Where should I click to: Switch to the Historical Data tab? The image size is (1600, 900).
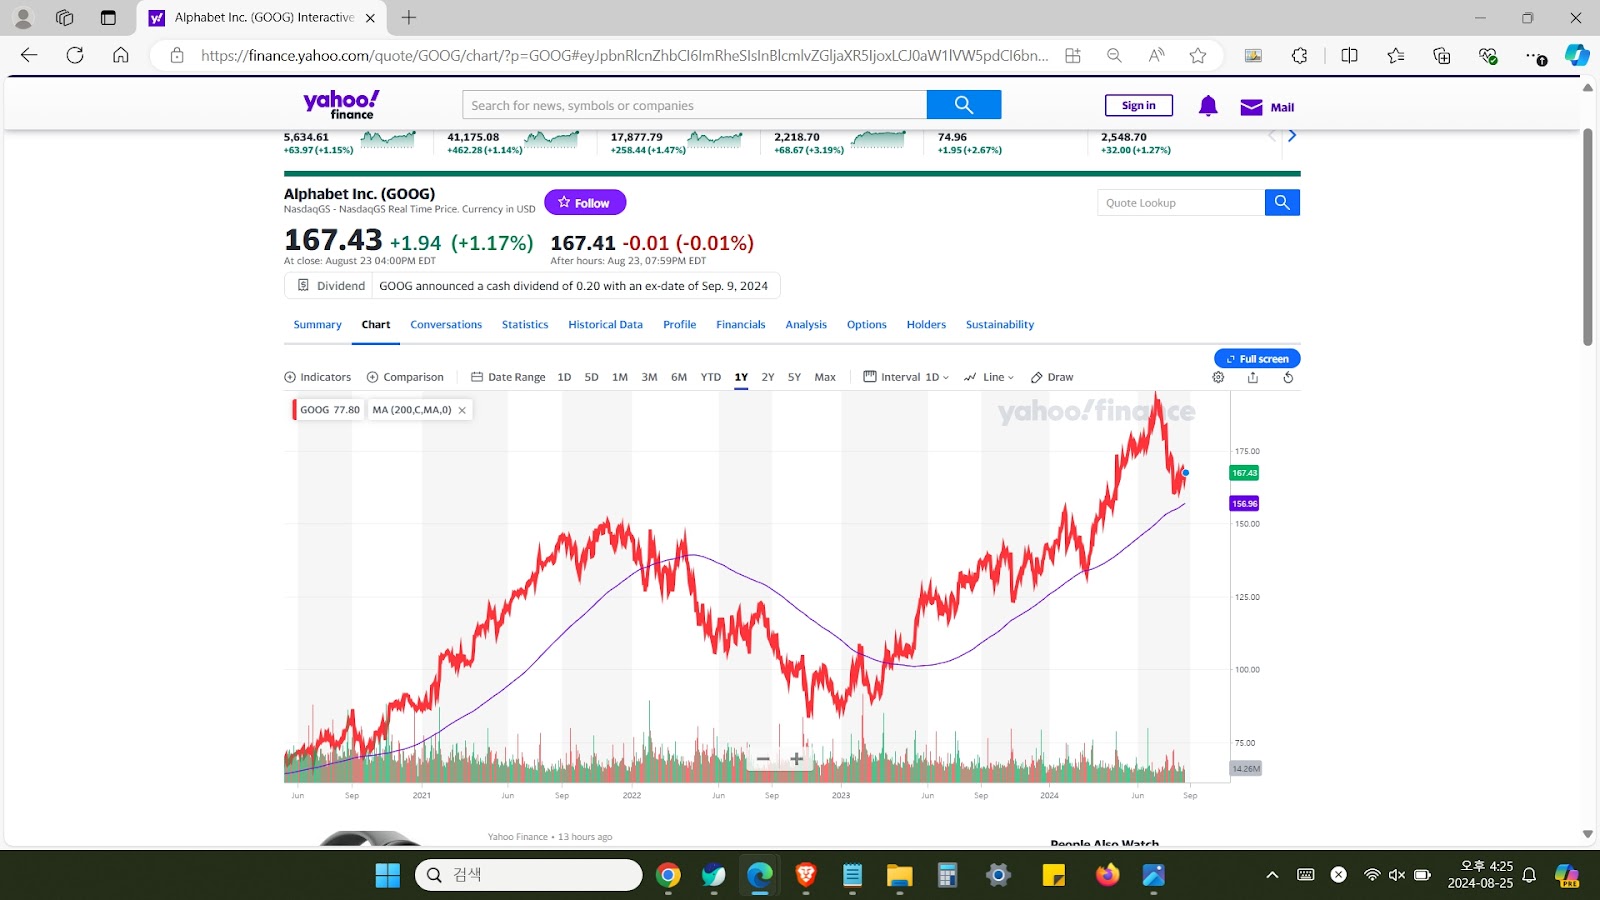click(605, 325)
